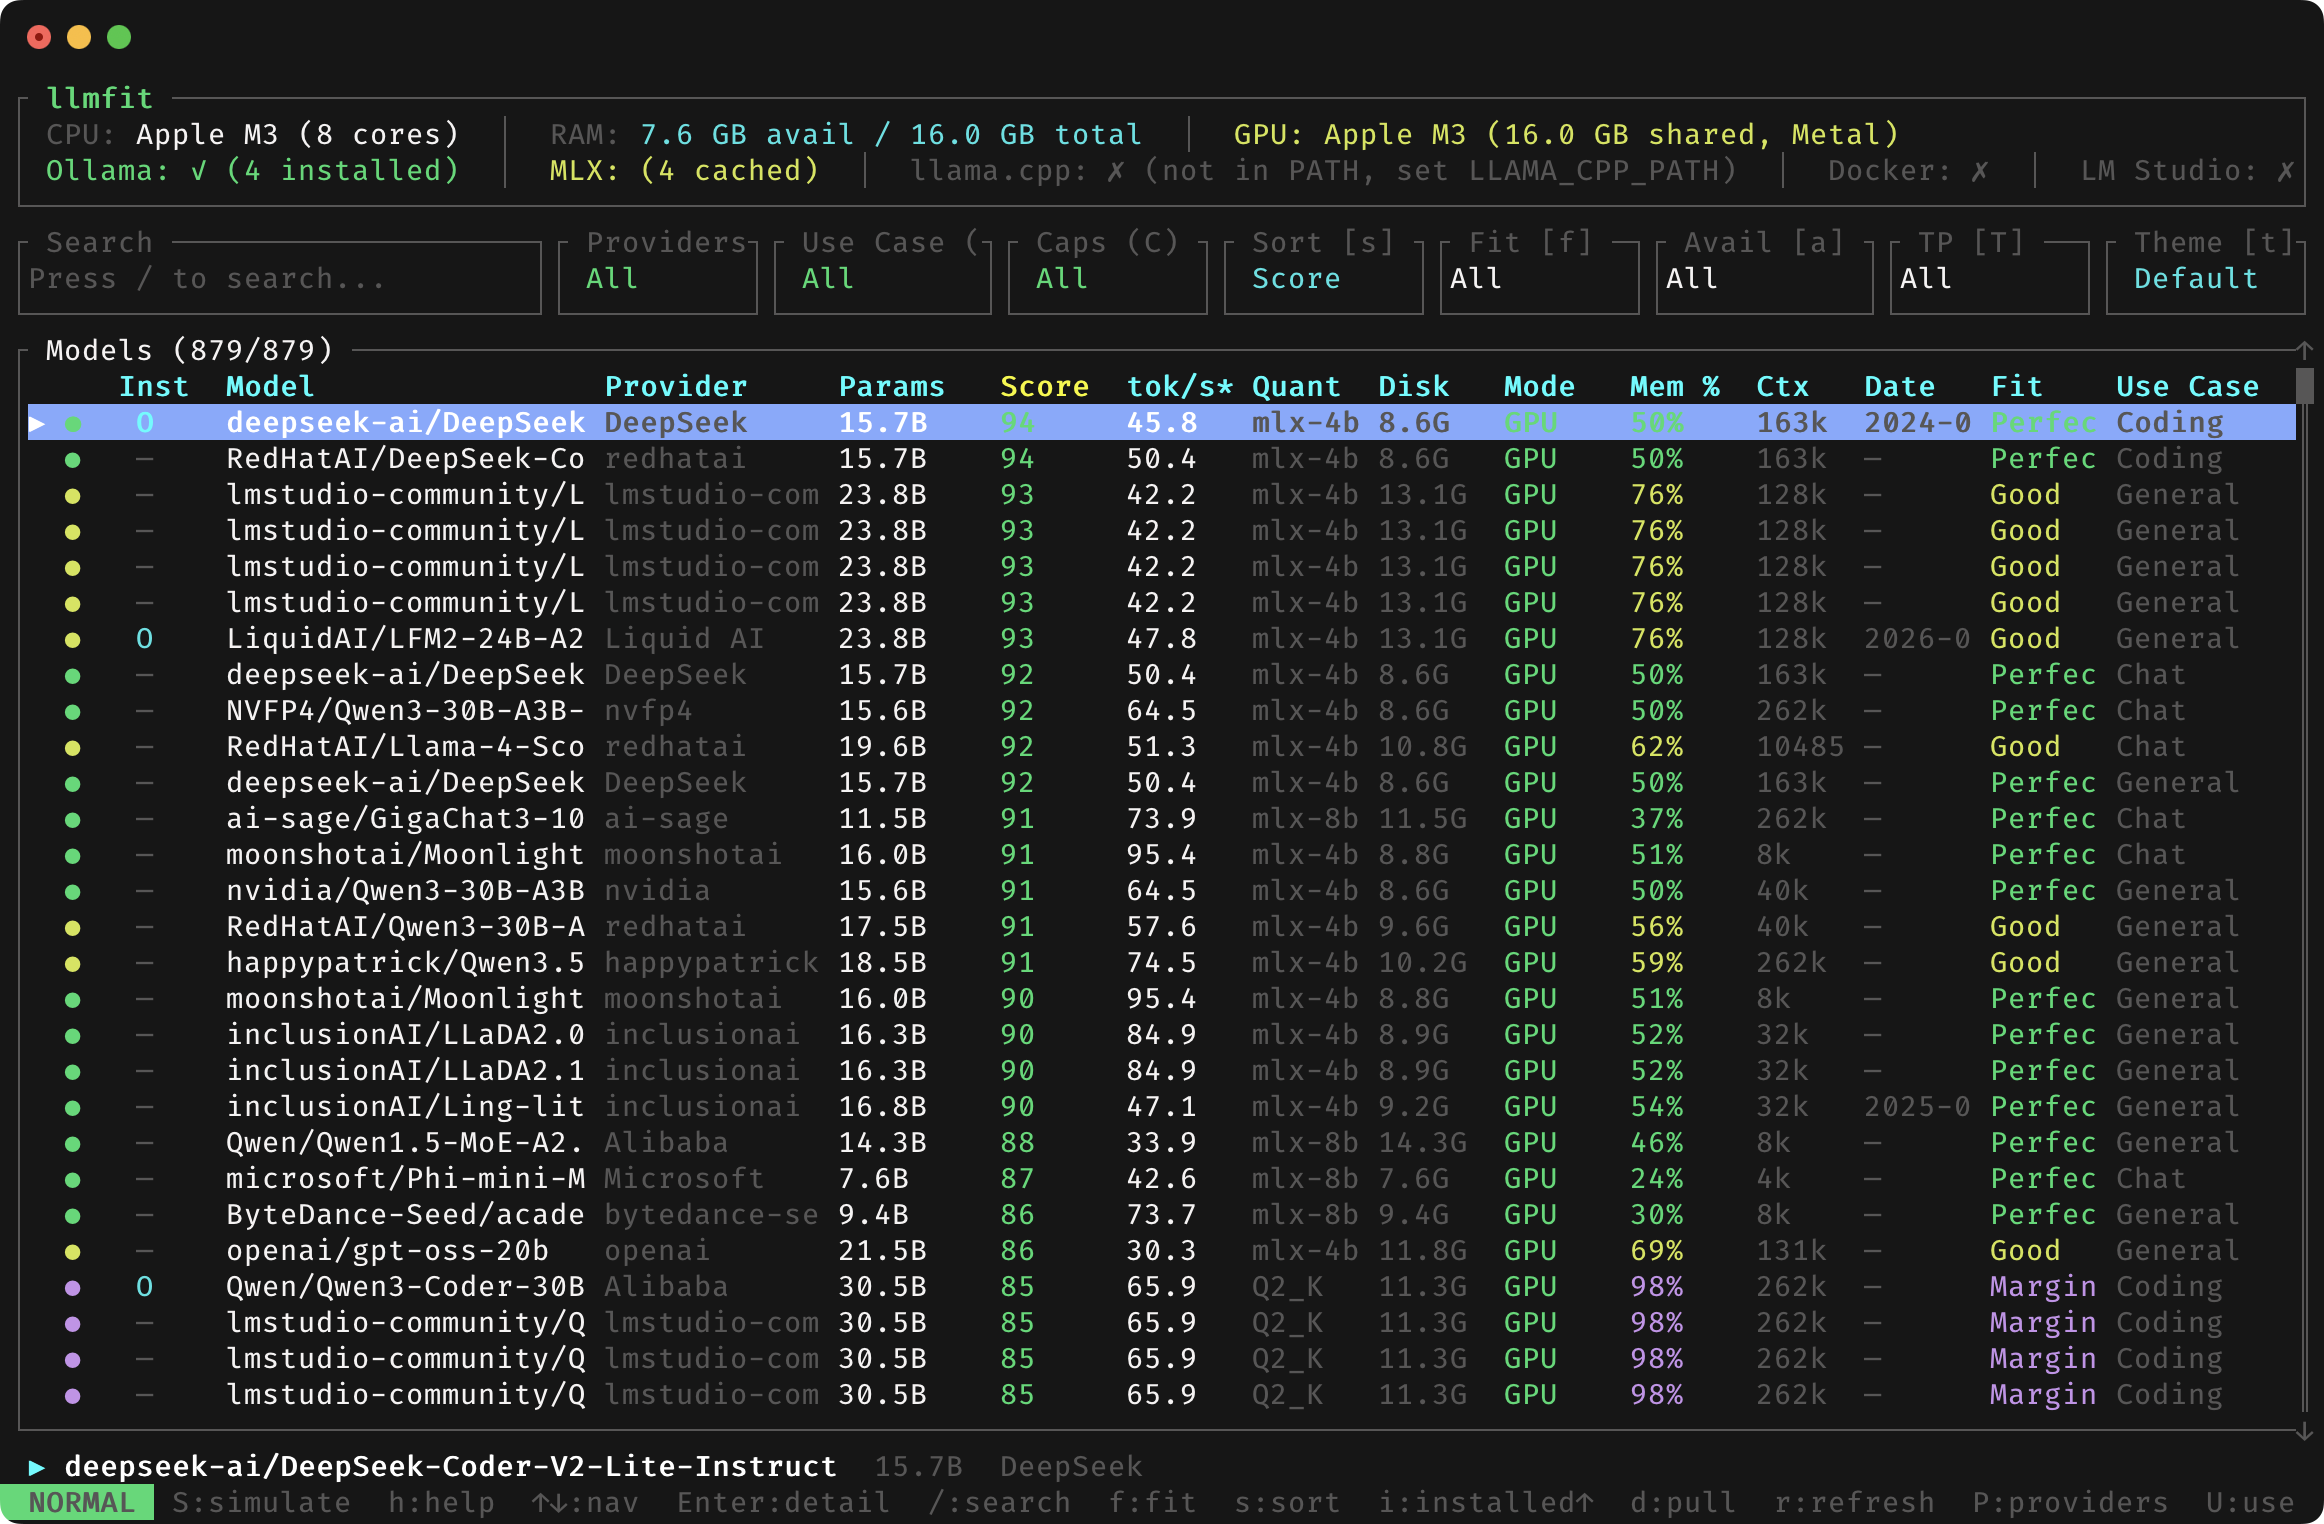
Task: Click the Mem % column header
Action: [x=1675, y=387]
